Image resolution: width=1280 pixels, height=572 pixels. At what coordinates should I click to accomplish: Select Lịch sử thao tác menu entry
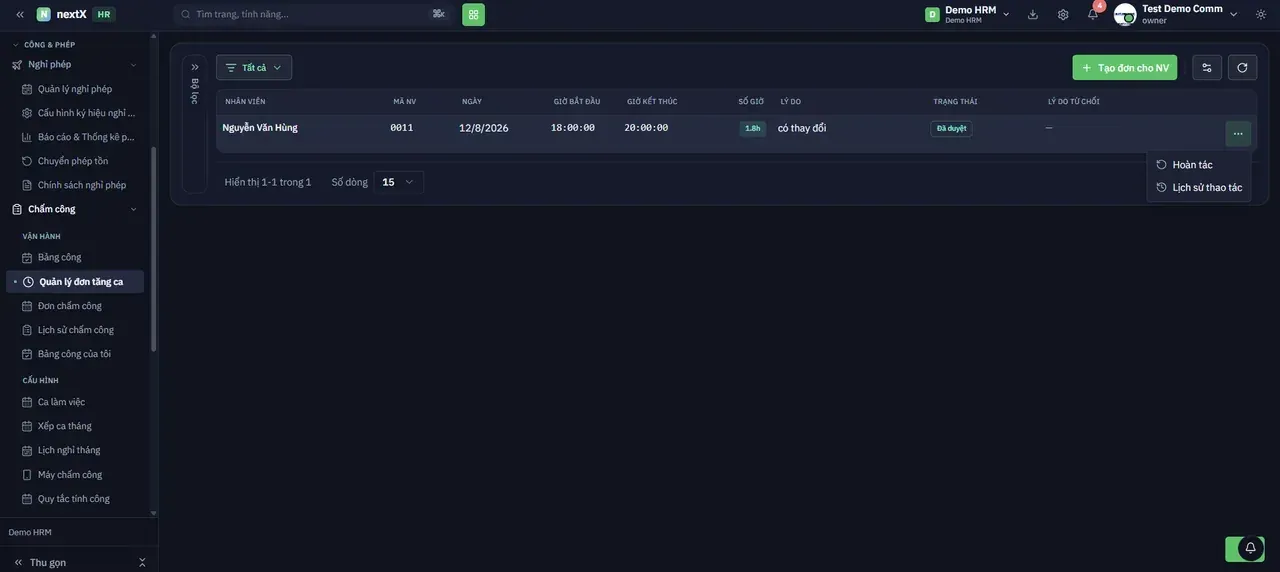pos(1199,187)
